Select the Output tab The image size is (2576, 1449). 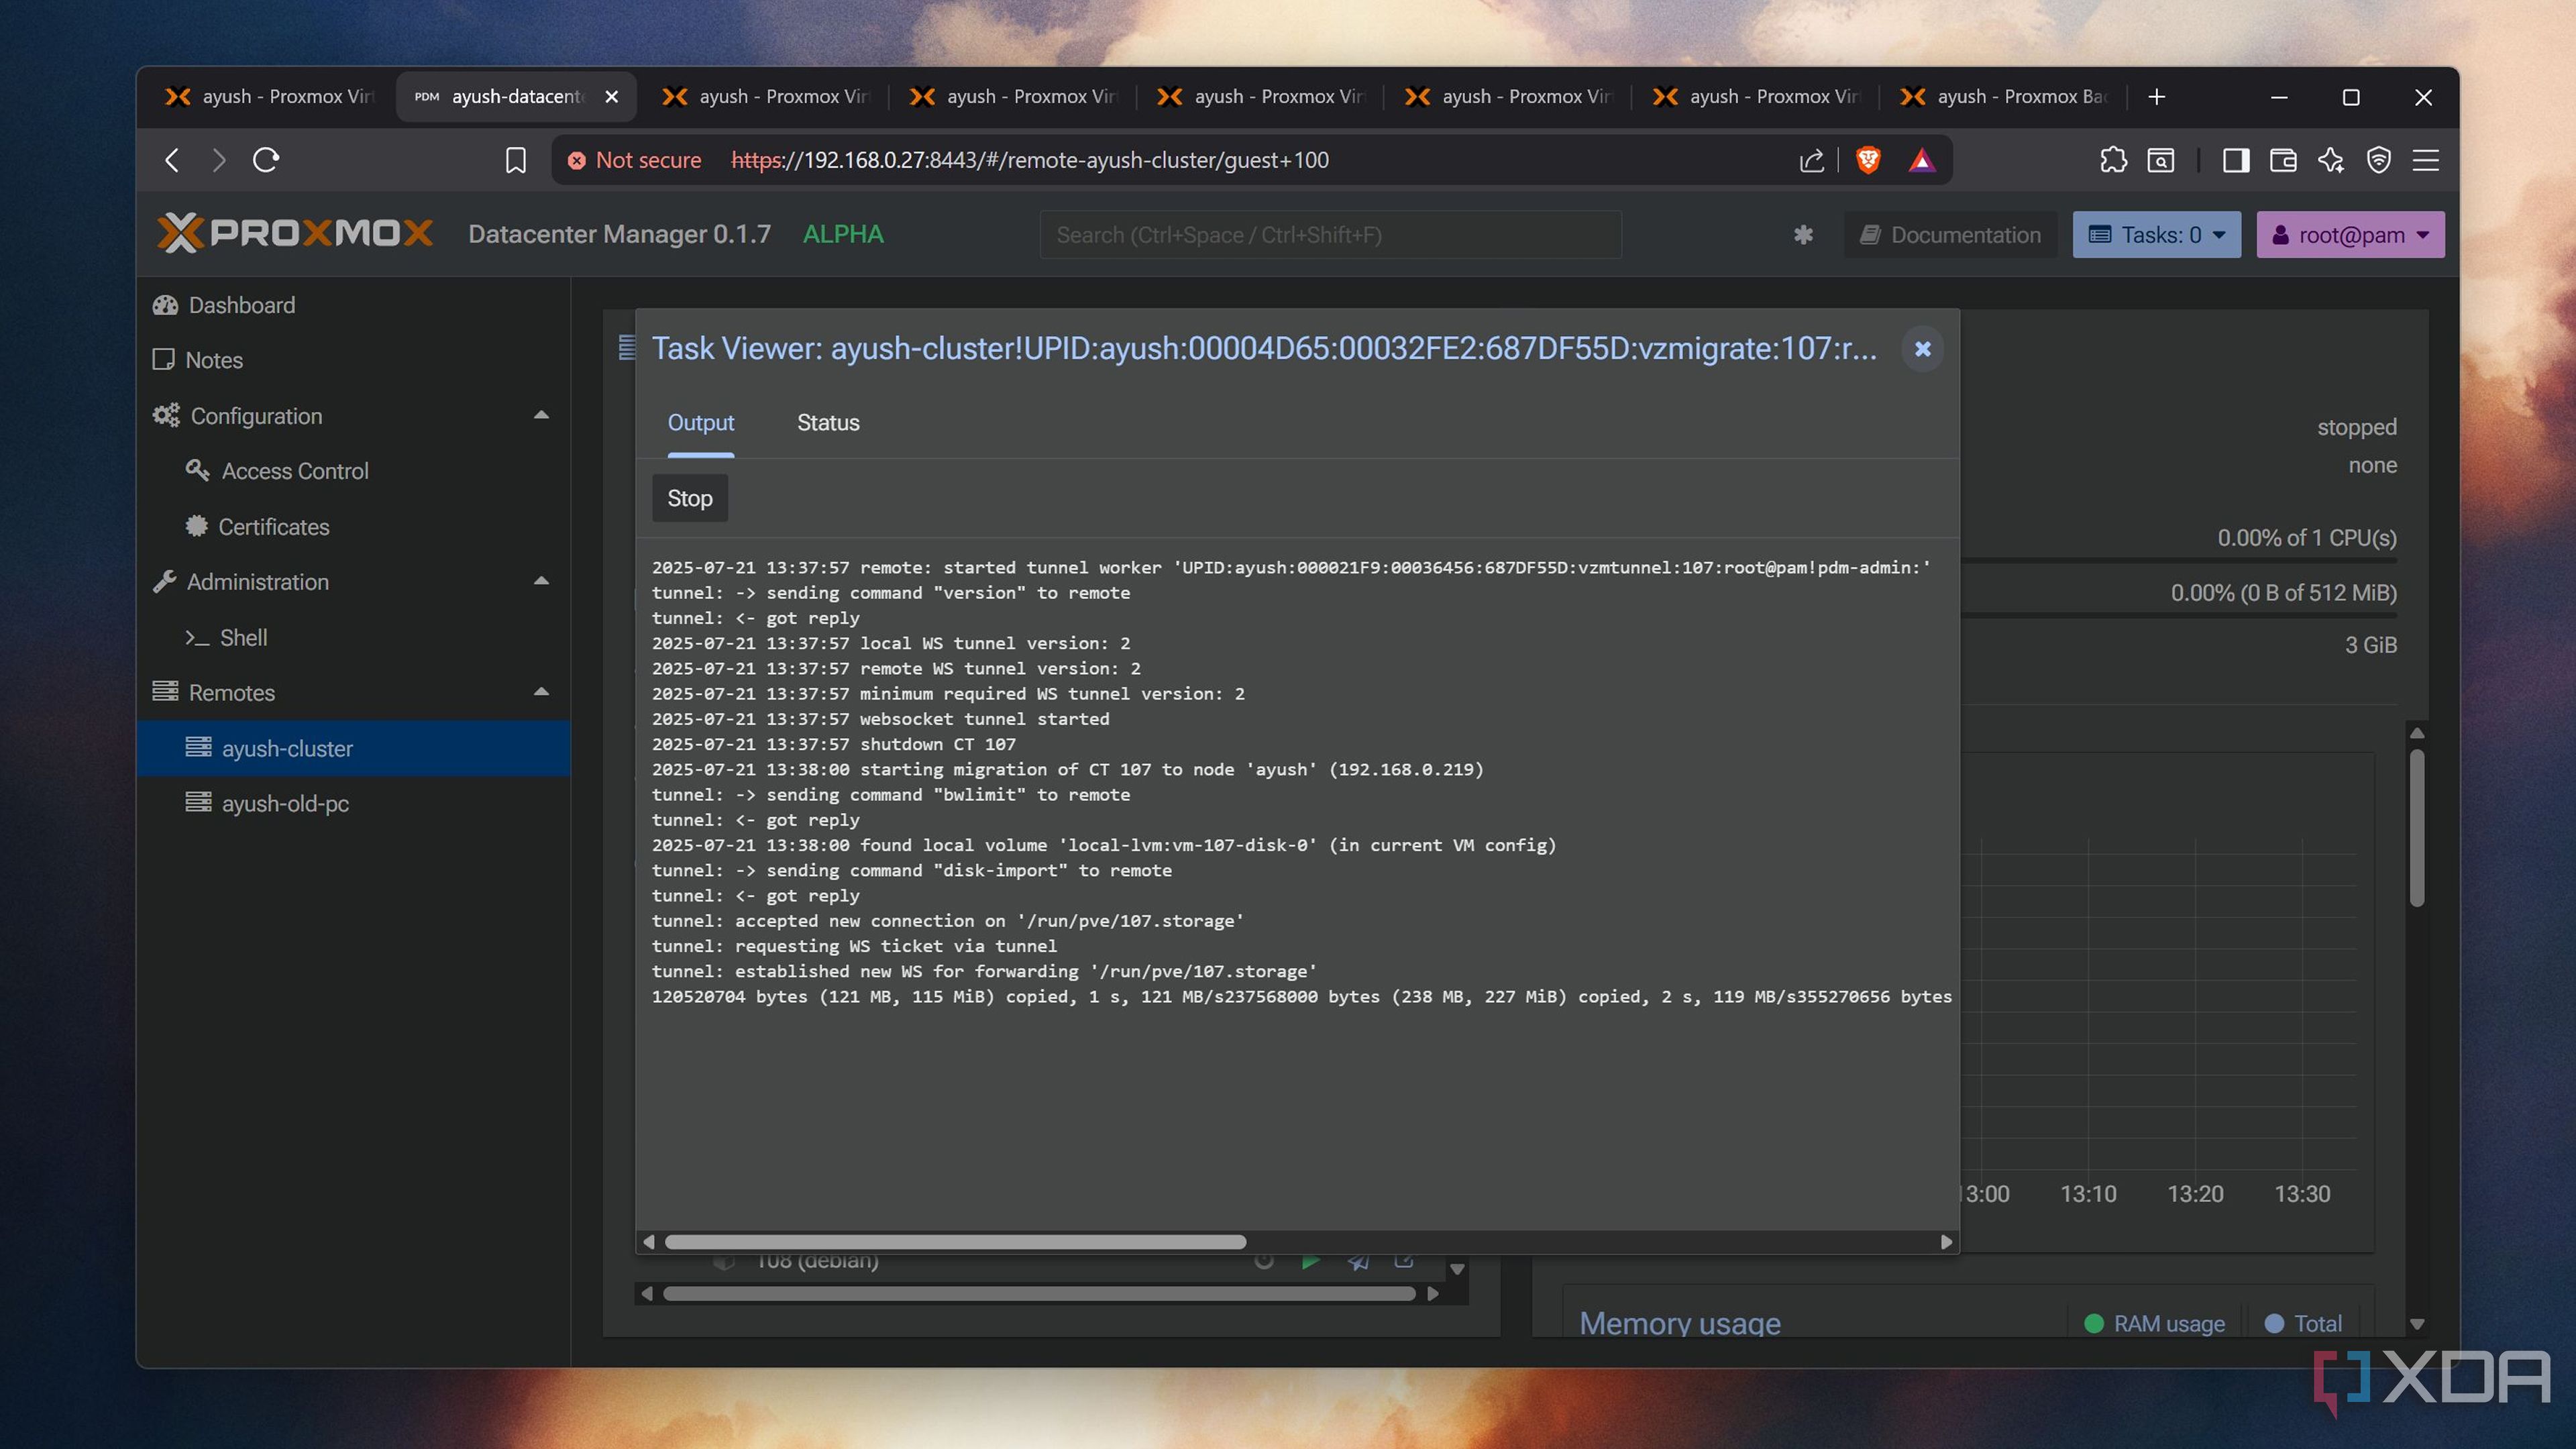pyautogui.click(x=701, y=423)
